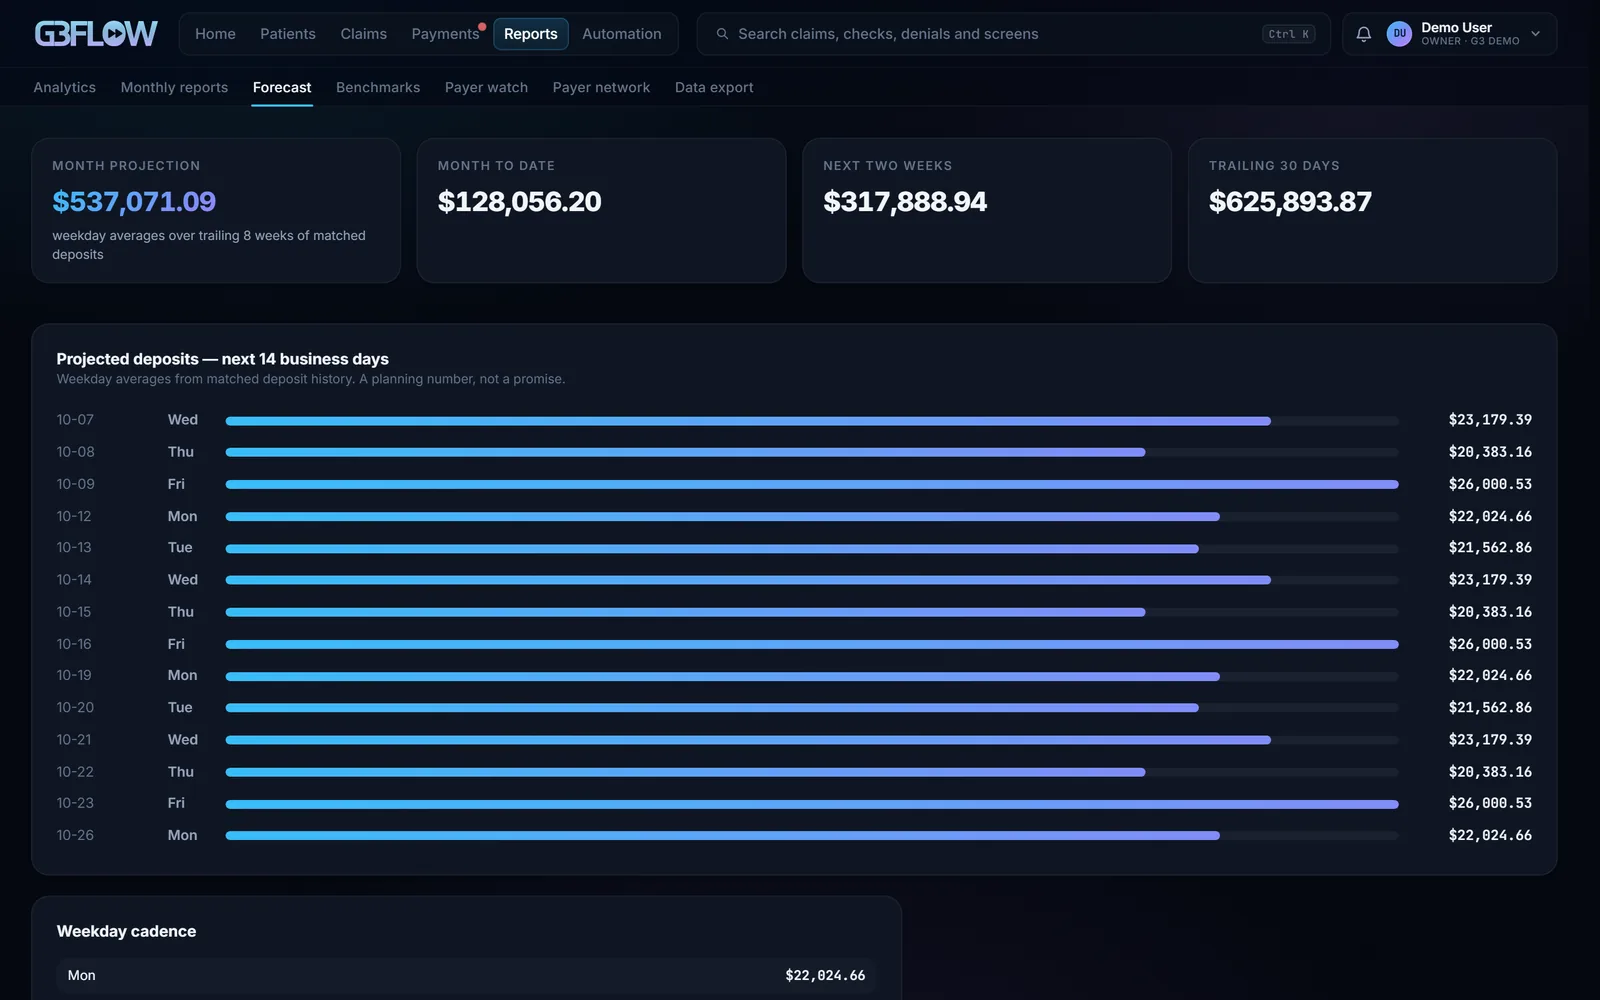
Task: Click the 10-08 date label
Action: tap(75, 452)
